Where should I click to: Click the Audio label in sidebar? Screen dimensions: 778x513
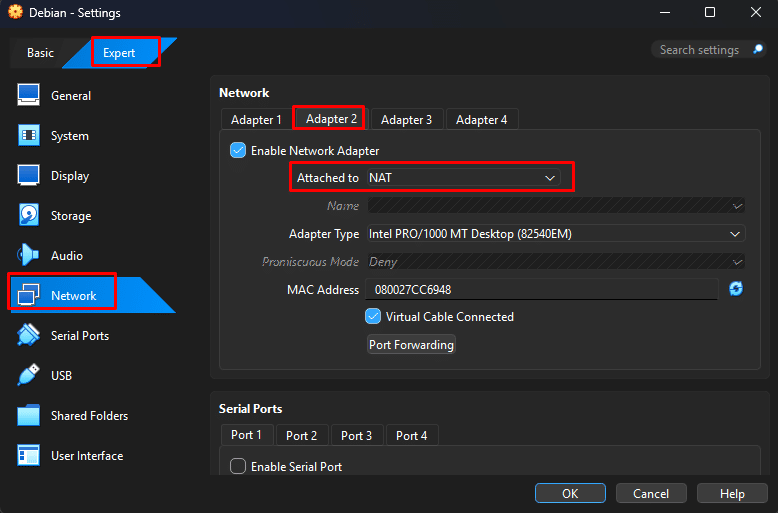[66, 256]
